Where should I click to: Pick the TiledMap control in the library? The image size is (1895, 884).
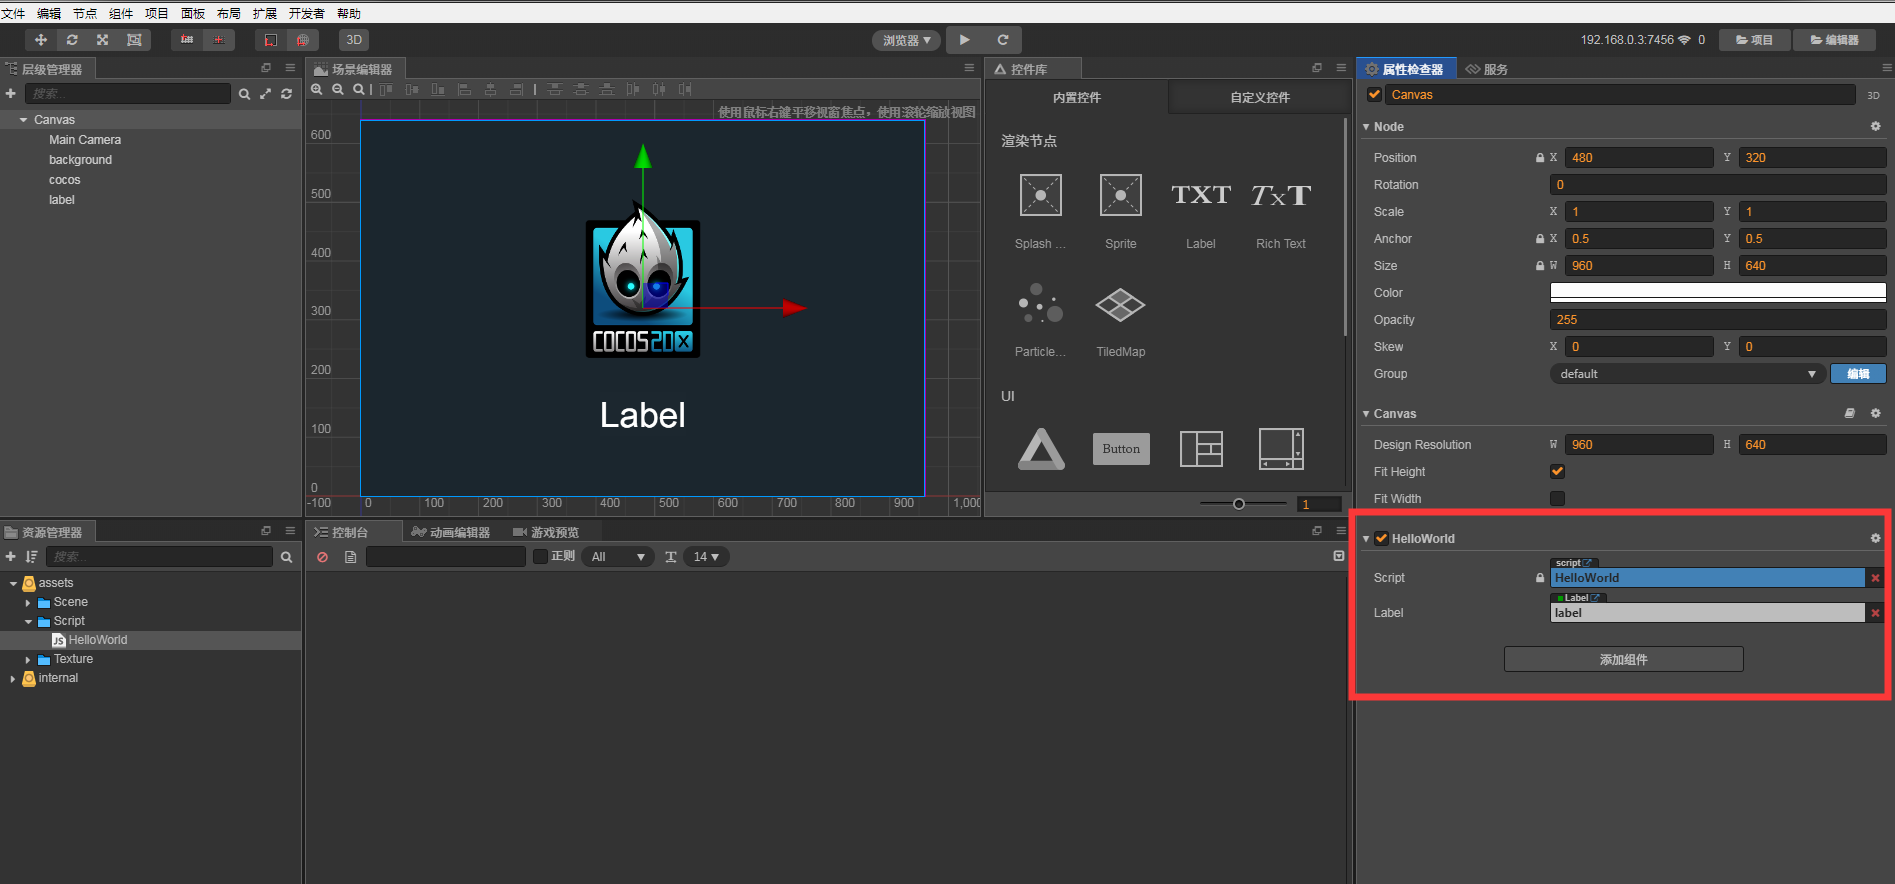[1121, 305]
